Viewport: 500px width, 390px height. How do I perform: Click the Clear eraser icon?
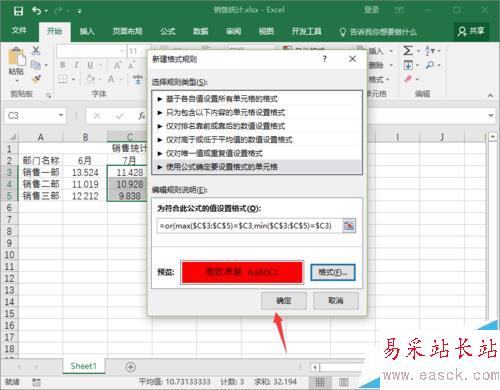pyautogui.click(x=408, y=79)
